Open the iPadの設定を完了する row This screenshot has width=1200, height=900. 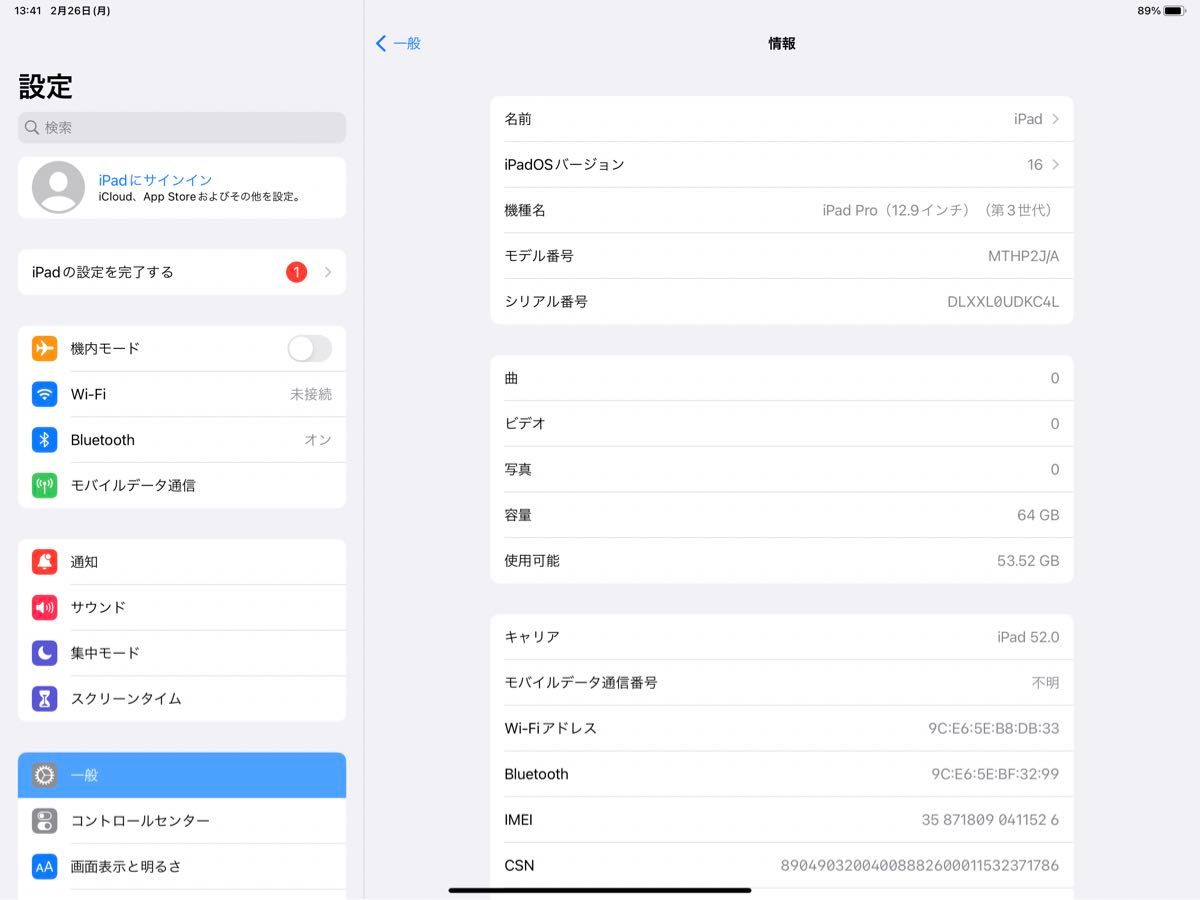click(182, 272)
